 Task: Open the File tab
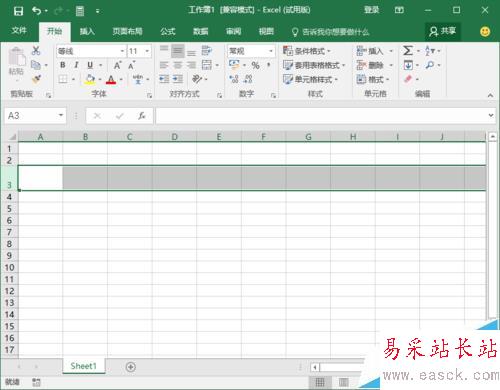click(19, 31)
